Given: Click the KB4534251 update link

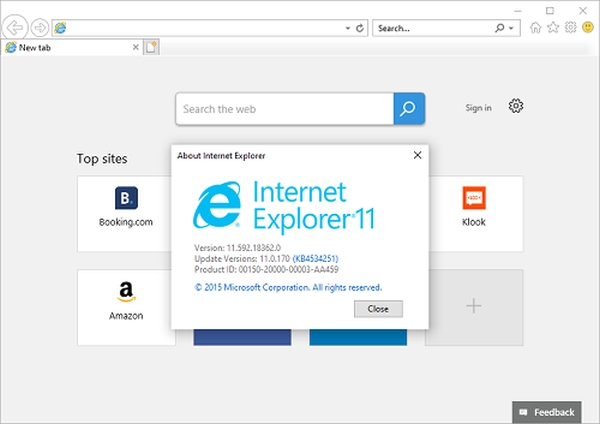Looking at the screenshot, I should [x=315, y=258].
